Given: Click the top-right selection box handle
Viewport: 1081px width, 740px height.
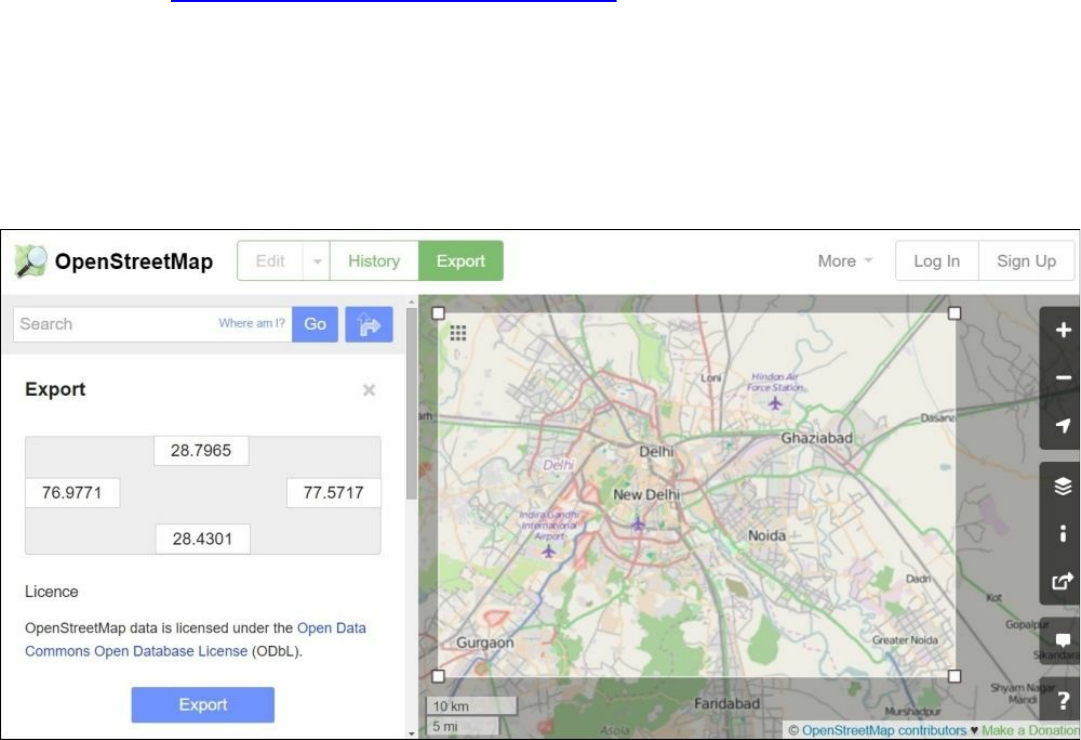Looking at the screenshot, I should pos(954,314).
